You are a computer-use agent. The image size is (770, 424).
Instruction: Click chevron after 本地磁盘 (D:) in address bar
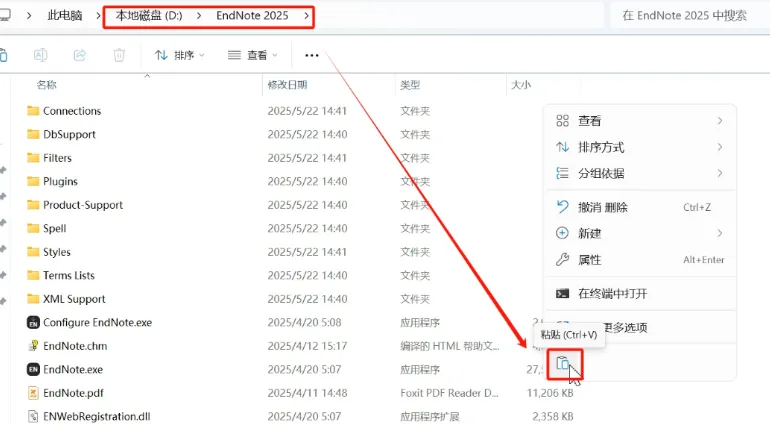[x=199, y=16]
